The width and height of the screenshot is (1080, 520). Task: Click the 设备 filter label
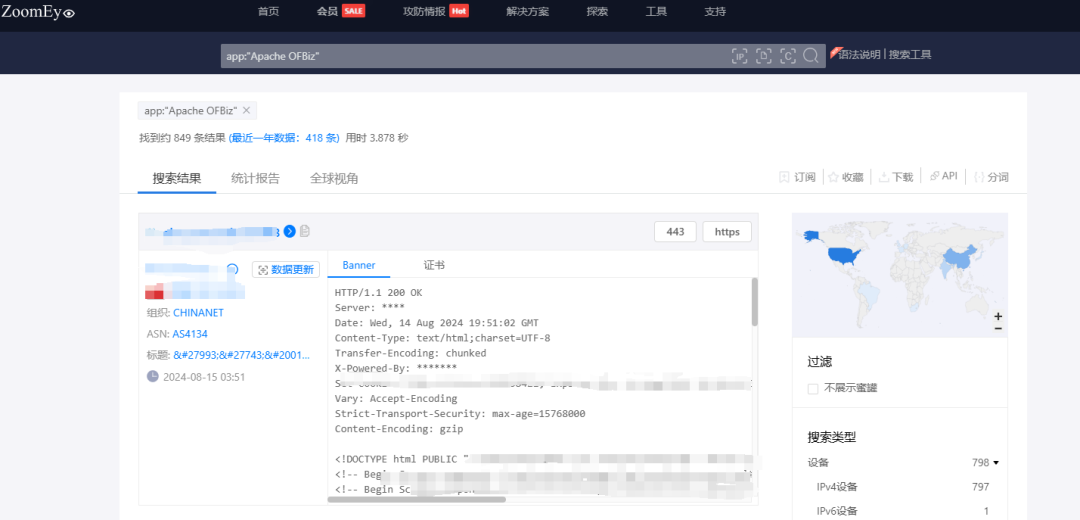point(818,463)
